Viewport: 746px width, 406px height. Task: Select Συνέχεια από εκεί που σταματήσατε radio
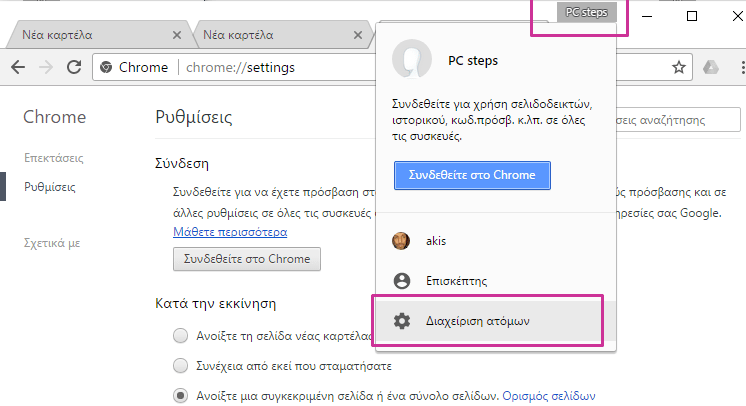180,366
